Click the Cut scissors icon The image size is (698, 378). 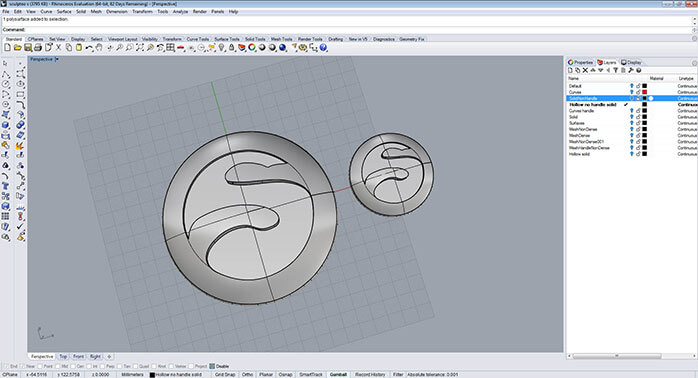(x=58, y=48)
